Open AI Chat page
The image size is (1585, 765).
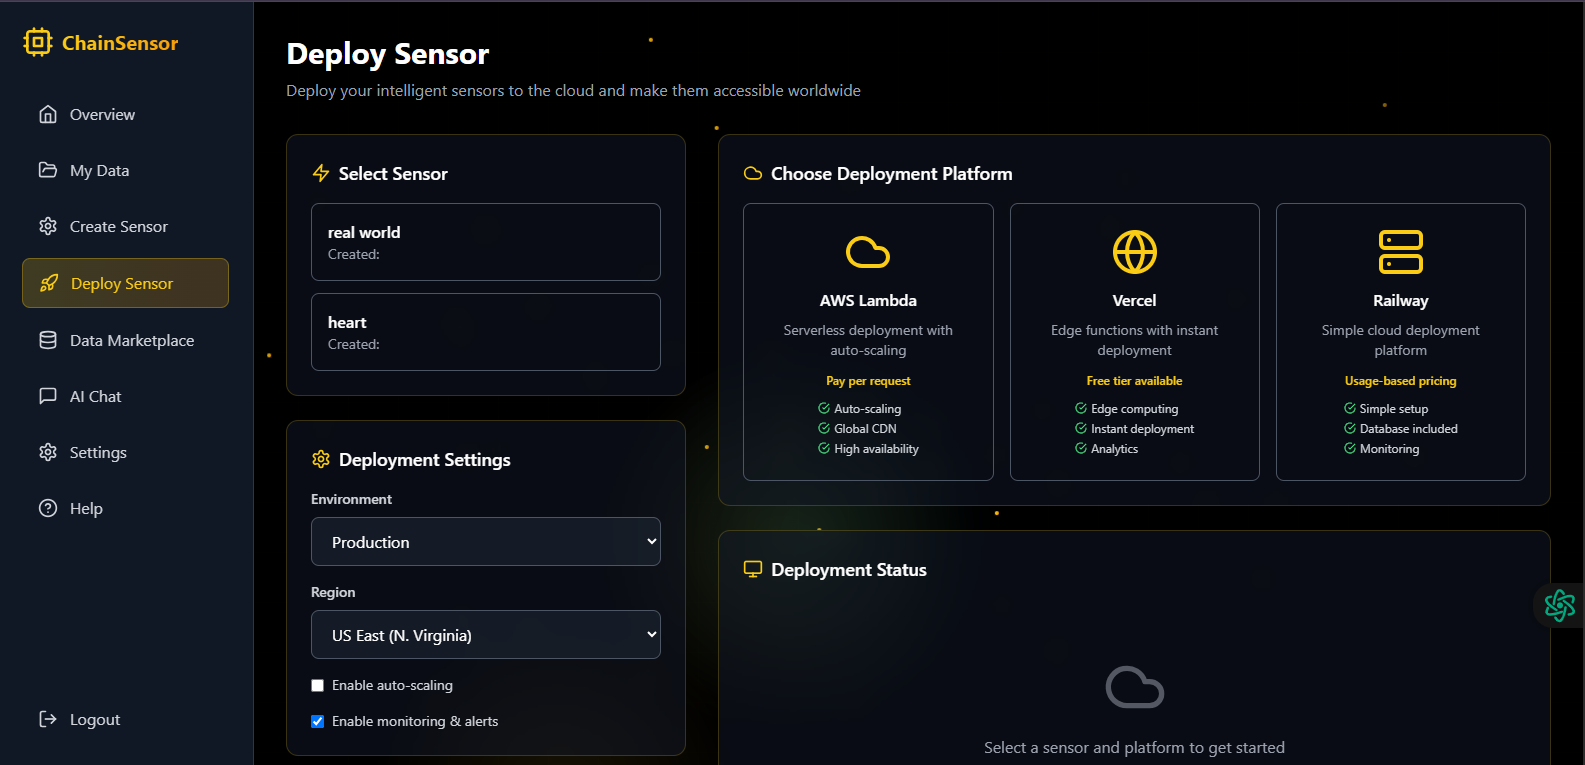pyautogui.click(x=125, y=396)
